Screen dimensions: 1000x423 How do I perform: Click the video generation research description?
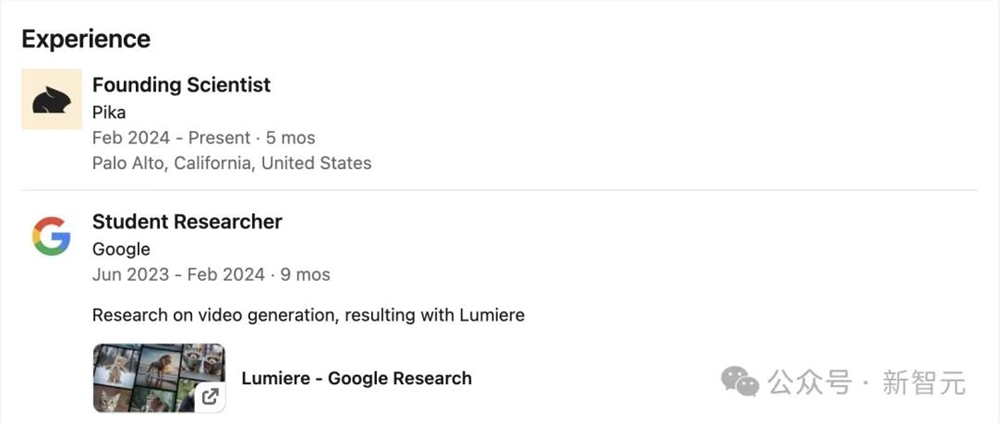pos(308,315)
